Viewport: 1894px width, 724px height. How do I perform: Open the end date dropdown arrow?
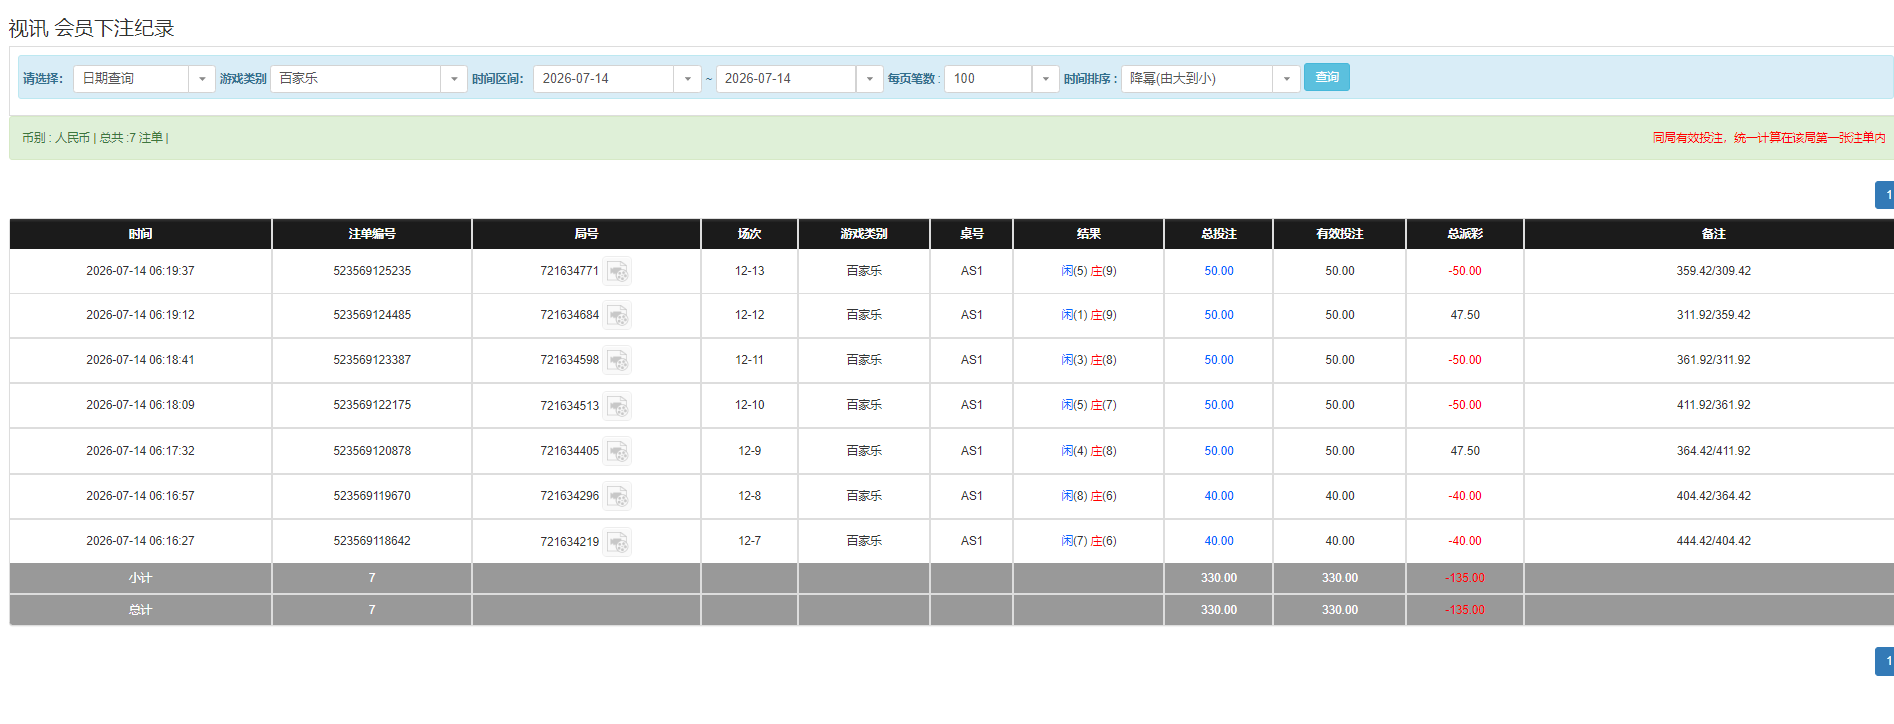(869, 79)
